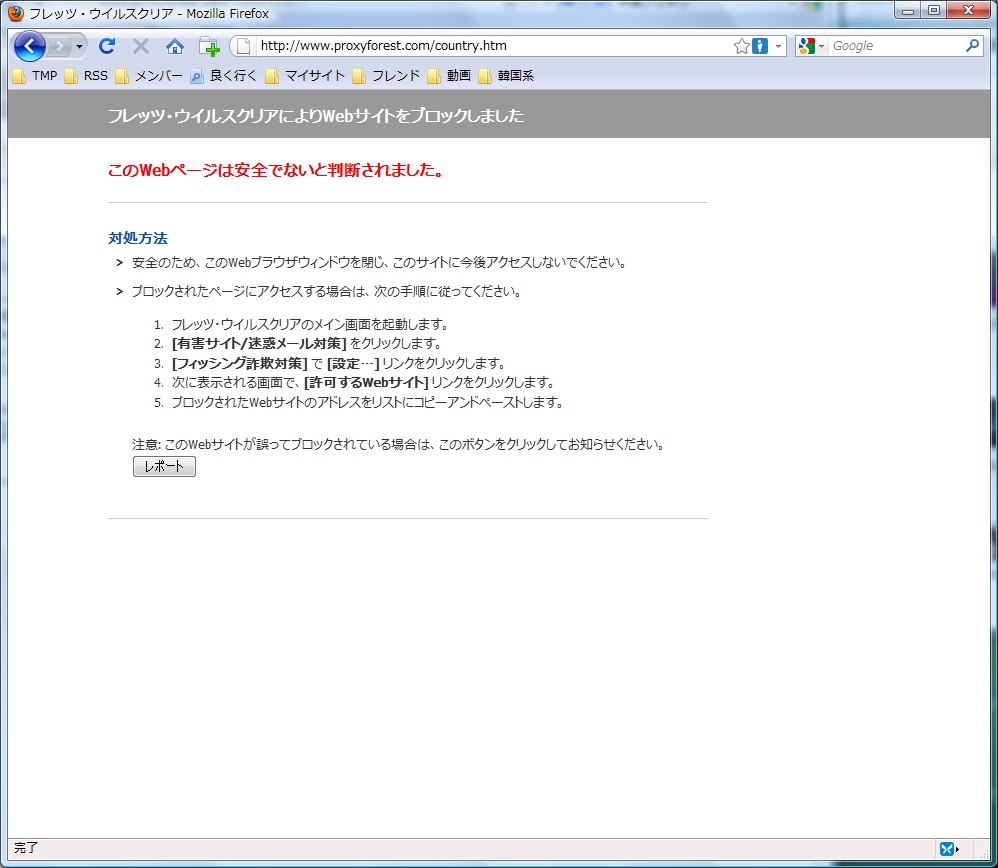Click the 完了 status bar text
998x868 pixels.
coord(26,848)
